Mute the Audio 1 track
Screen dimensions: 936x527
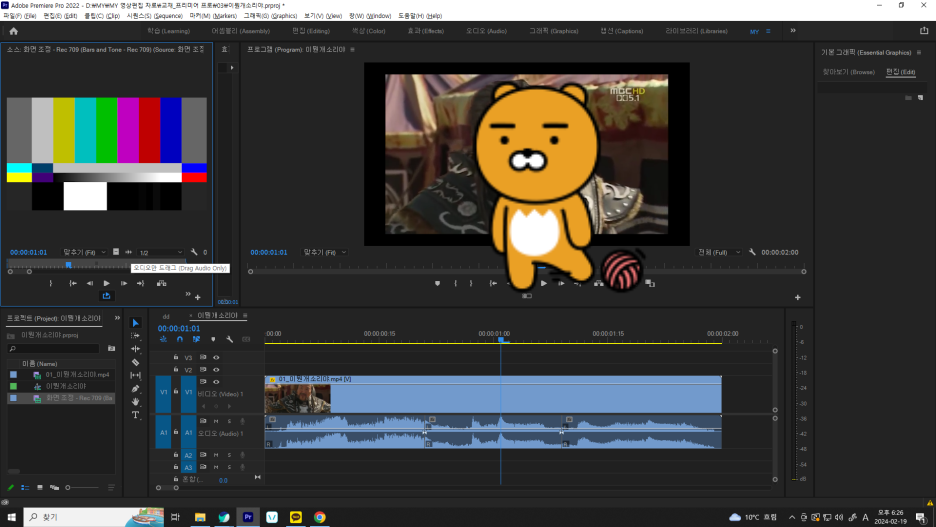216,421
